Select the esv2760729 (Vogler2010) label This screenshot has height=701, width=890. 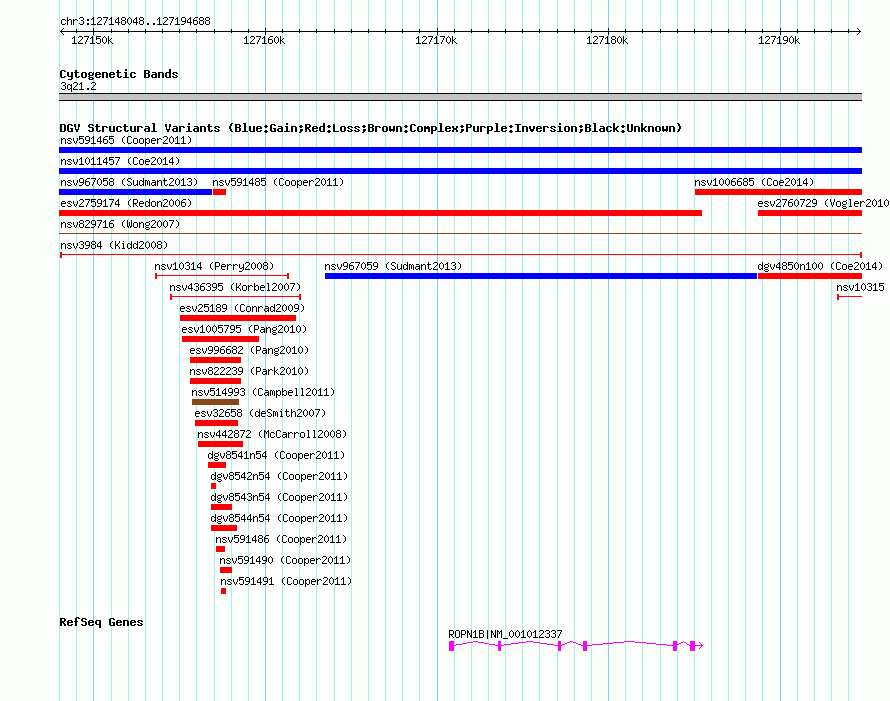[823, 203]
